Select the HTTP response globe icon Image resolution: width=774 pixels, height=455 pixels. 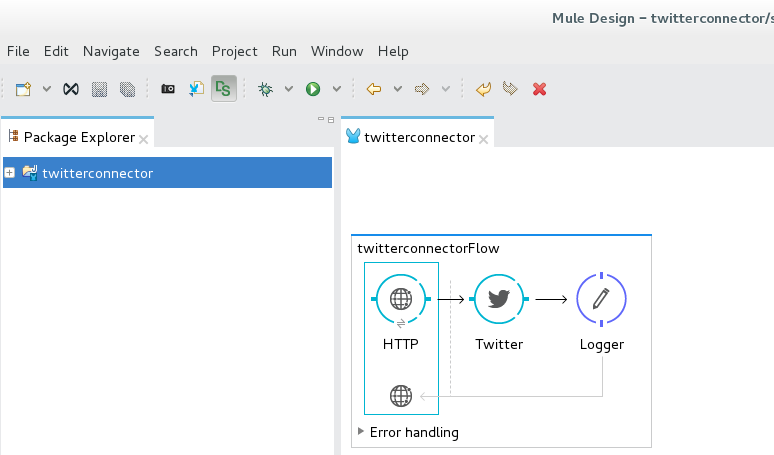point(401,396)
